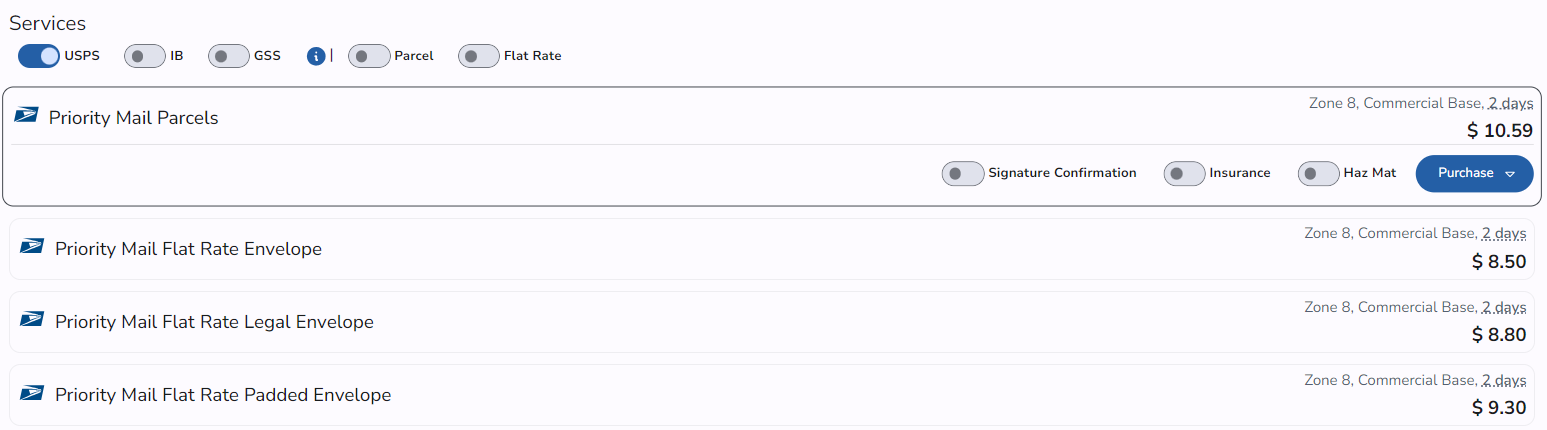Click USPS logo beside Flat Rate Padded Envelope
Image resolution: width=1547 pixels, height=430 pixels.
tap(32, 392)
